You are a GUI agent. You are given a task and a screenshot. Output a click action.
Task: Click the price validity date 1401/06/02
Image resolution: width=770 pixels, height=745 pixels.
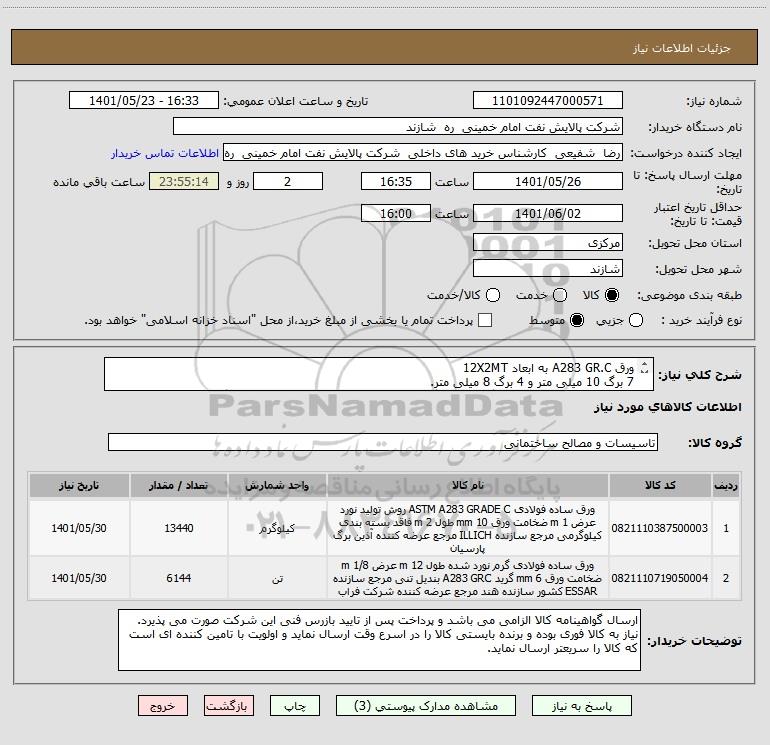point(548,214)
